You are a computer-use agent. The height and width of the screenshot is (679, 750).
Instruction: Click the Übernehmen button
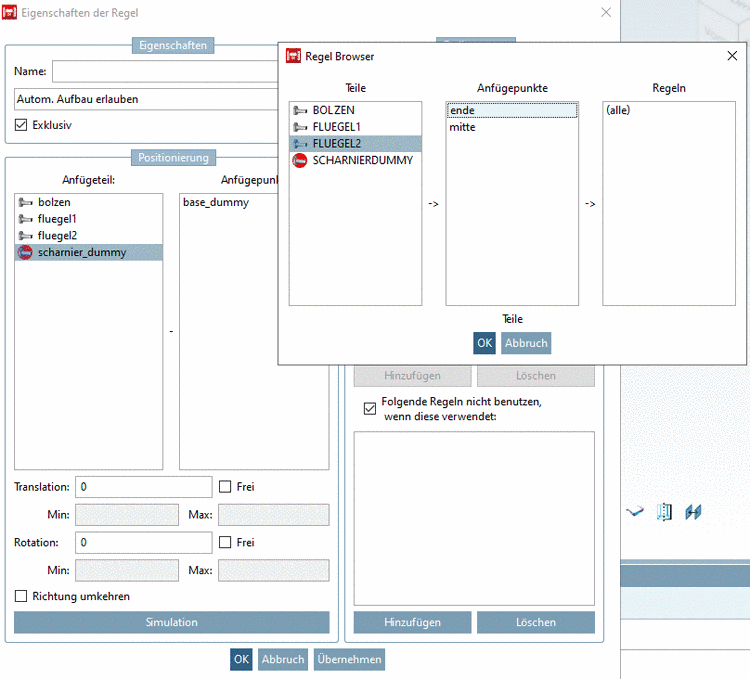coord(349,659)
